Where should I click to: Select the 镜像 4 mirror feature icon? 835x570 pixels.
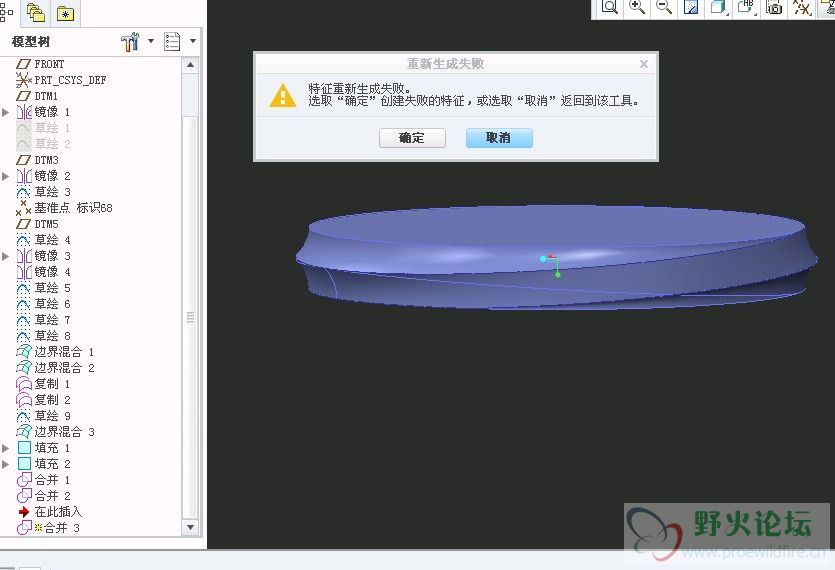pyautogui.click(x=24, y=272)
